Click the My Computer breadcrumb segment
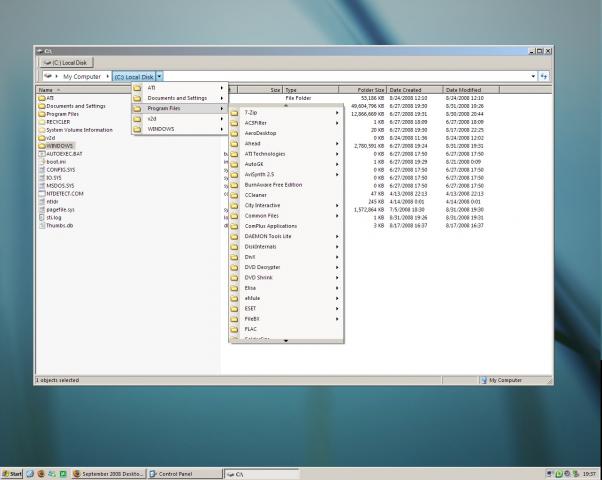Viewport: 602px width, 480px height. (82, 76)
